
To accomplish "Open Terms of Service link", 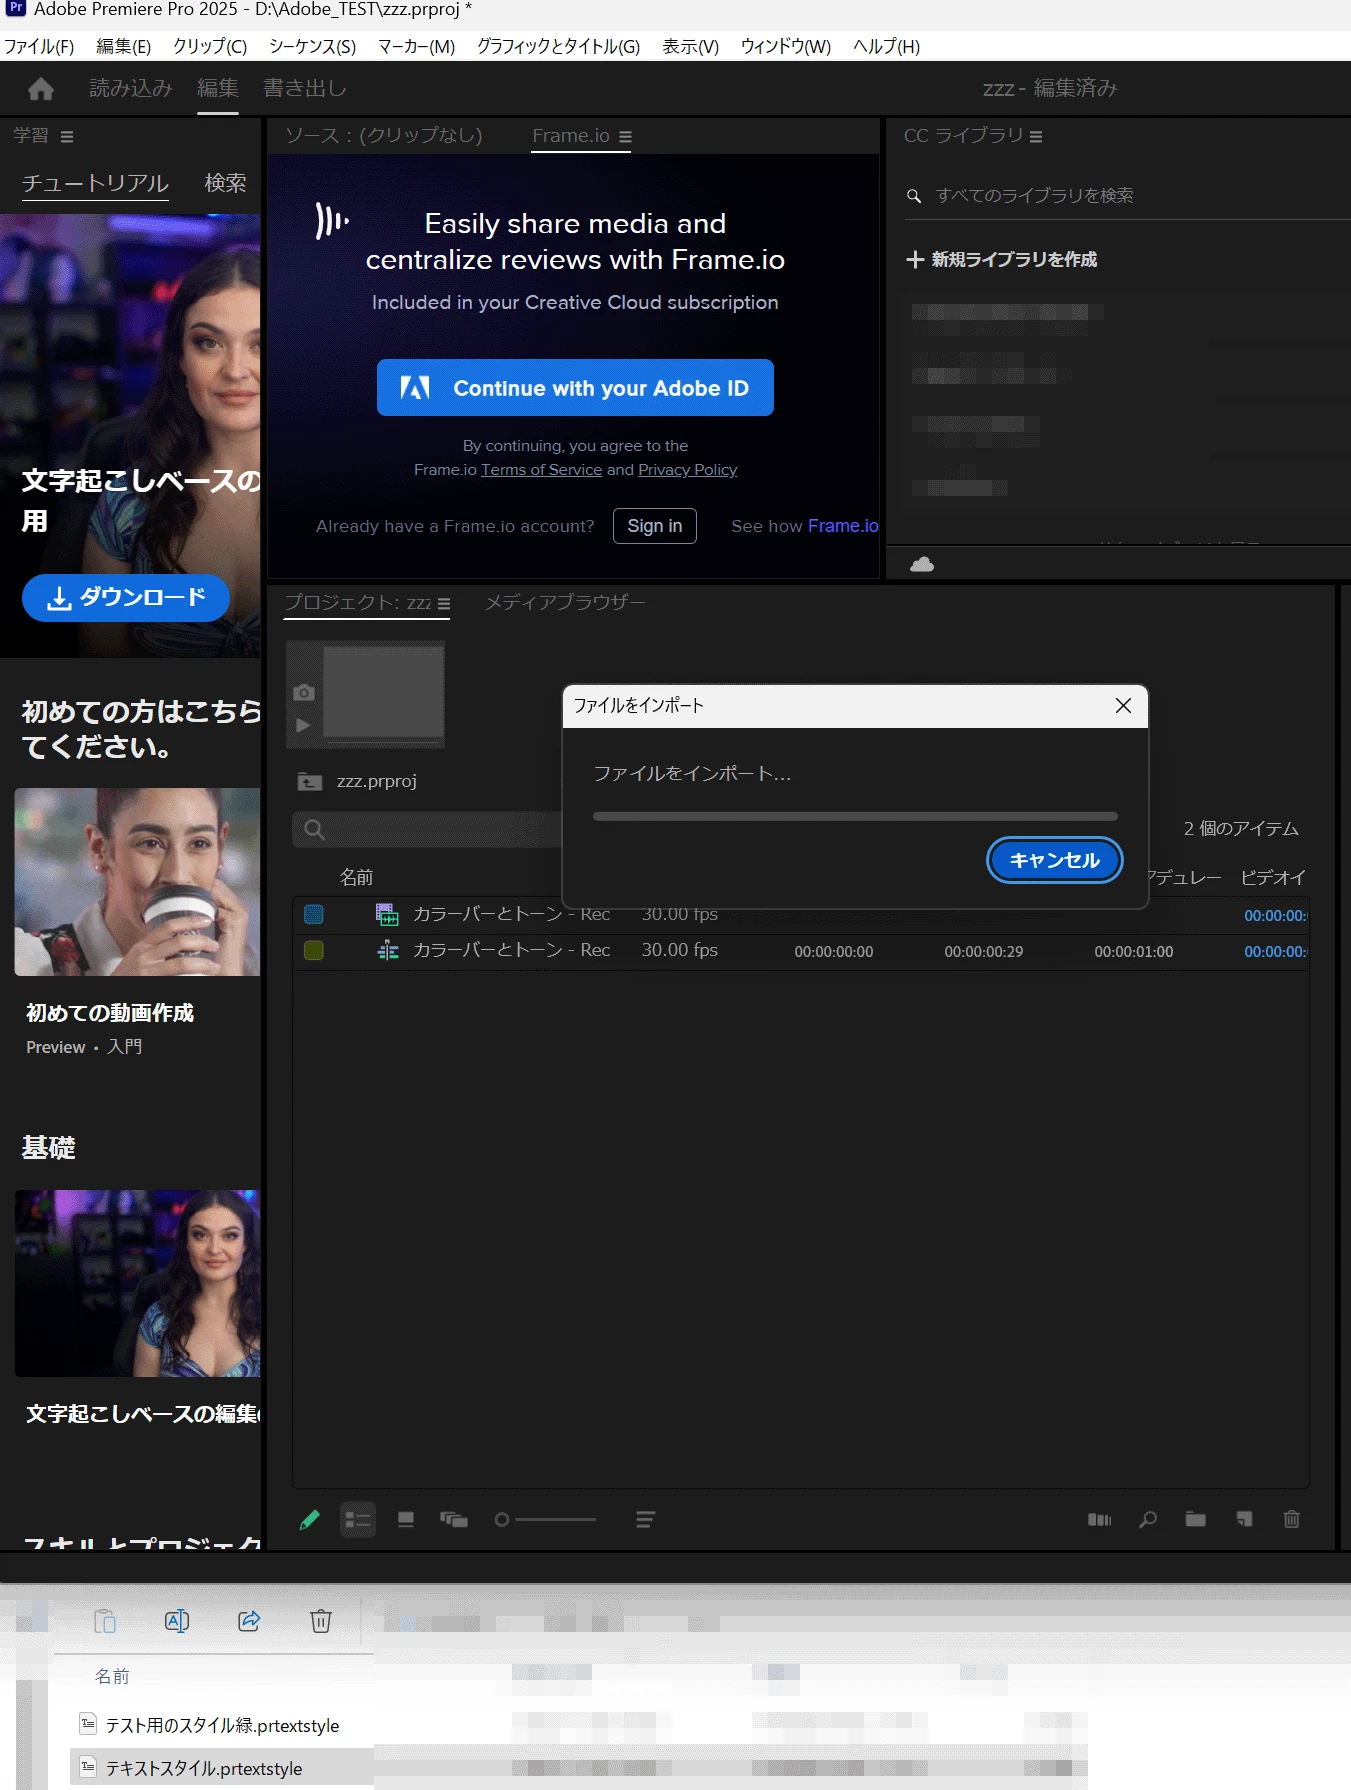I will click(542, 470).
